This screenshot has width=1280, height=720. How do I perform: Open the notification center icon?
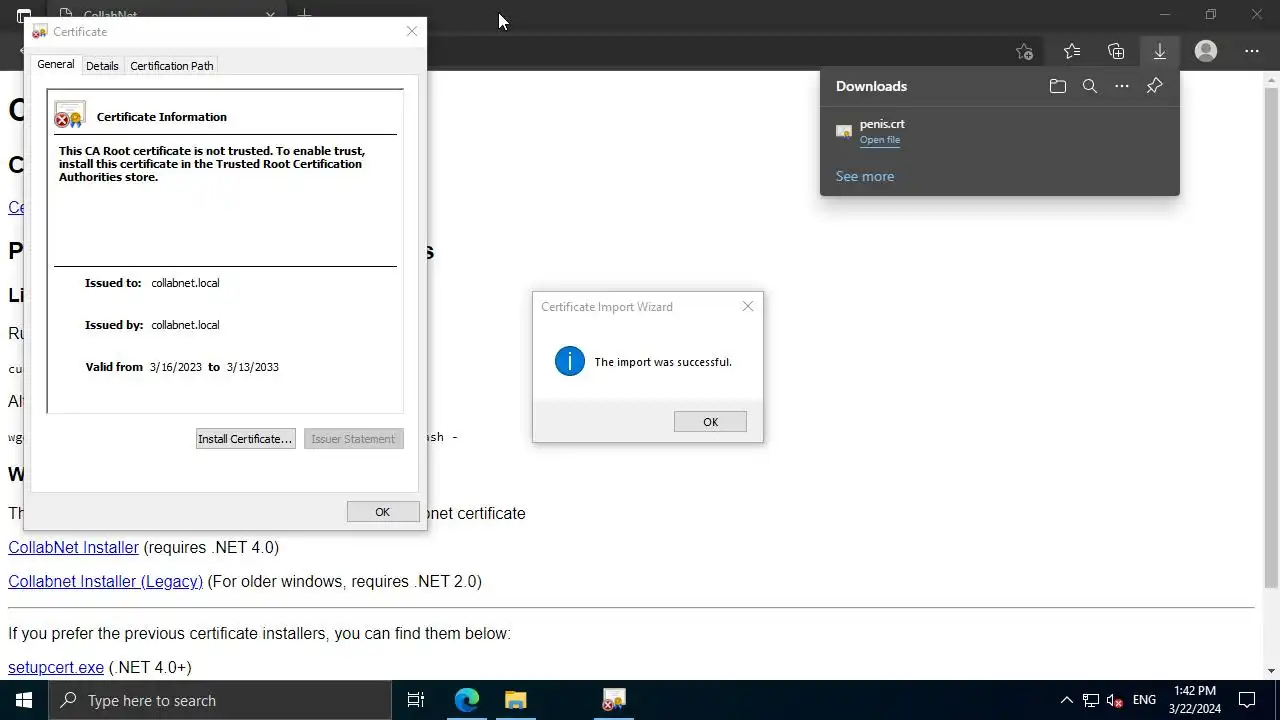click(x=1247, y=700)
